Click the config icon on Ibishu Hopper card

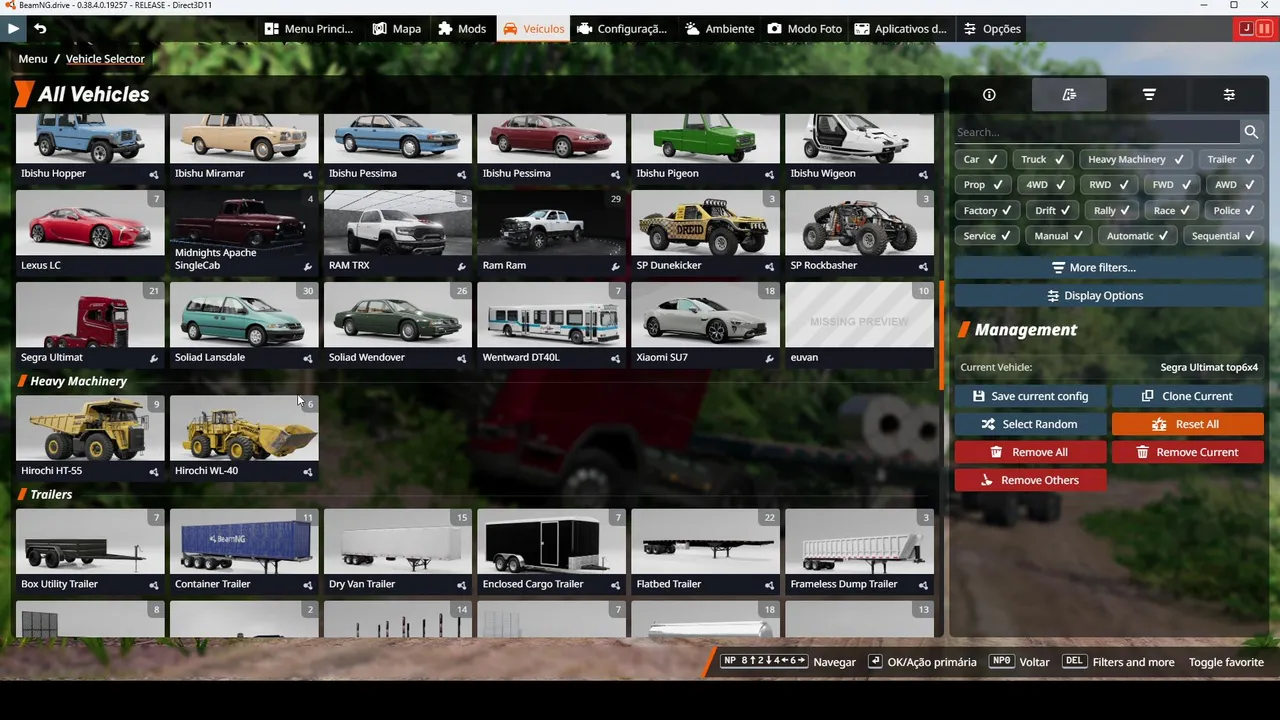154,174
